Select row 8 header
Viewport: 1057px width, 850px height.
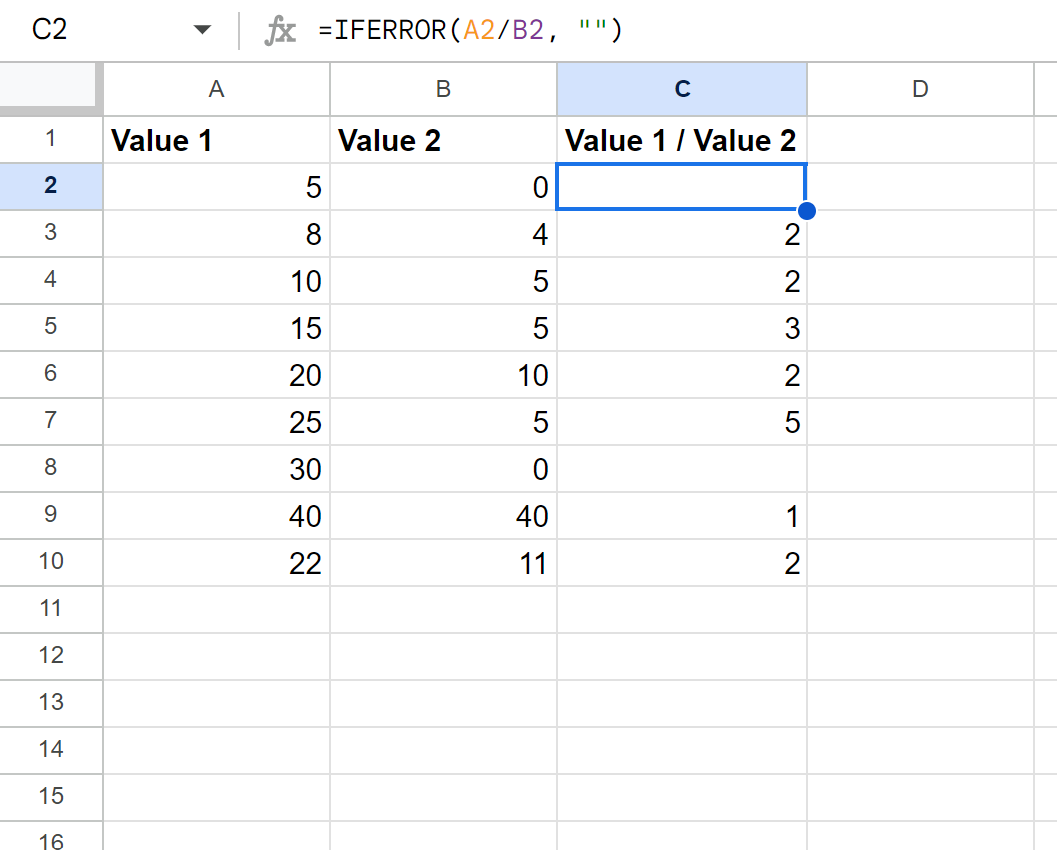[51, 468]
